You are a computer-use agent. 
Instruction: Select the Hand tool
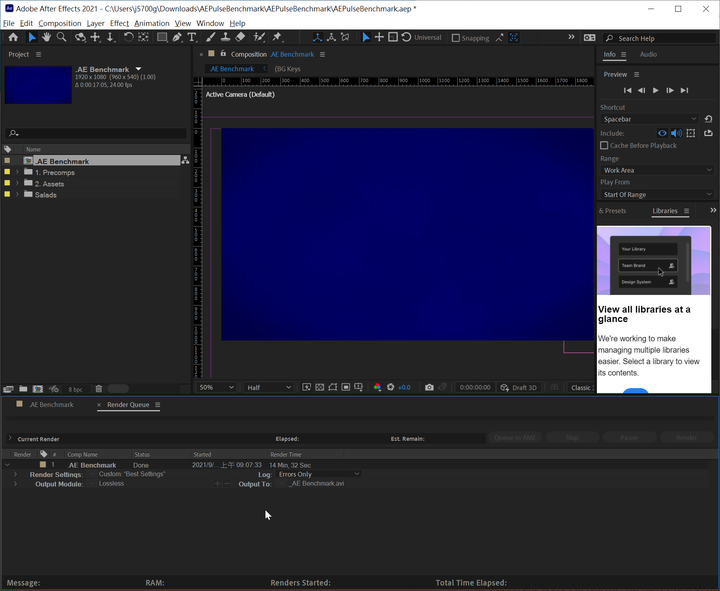(x=46, y=38)
